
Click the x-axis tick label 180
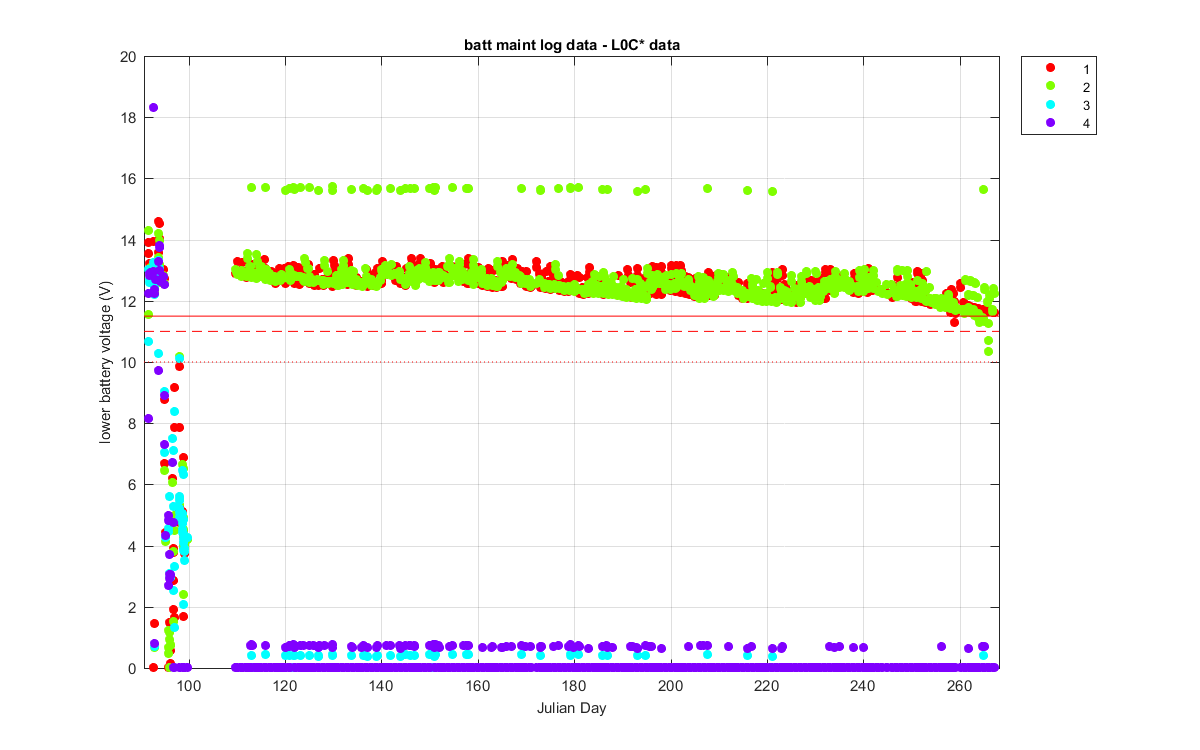coord(574,686)
